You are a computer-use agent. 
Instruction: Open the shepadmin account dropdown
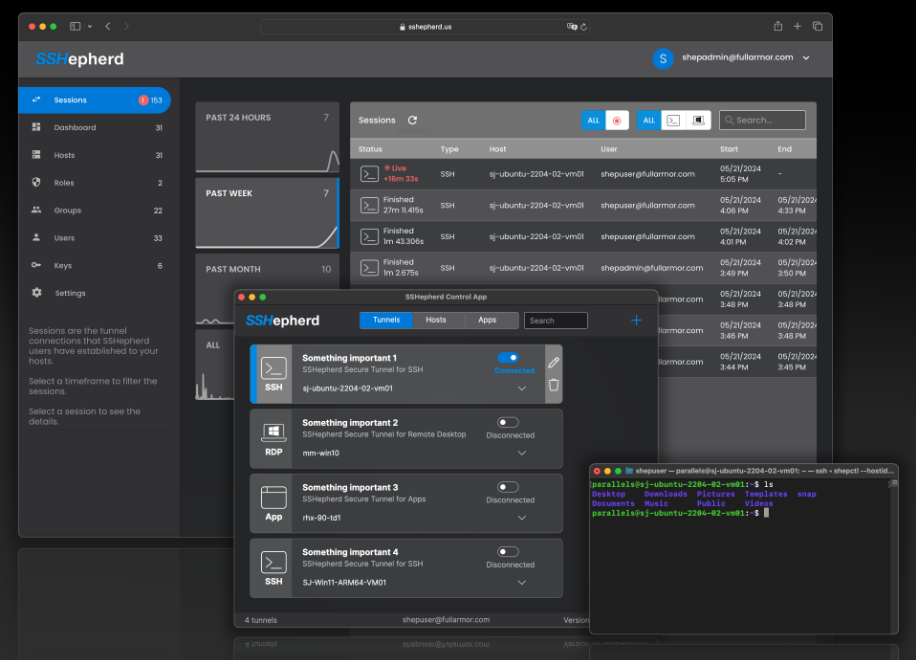806,58
